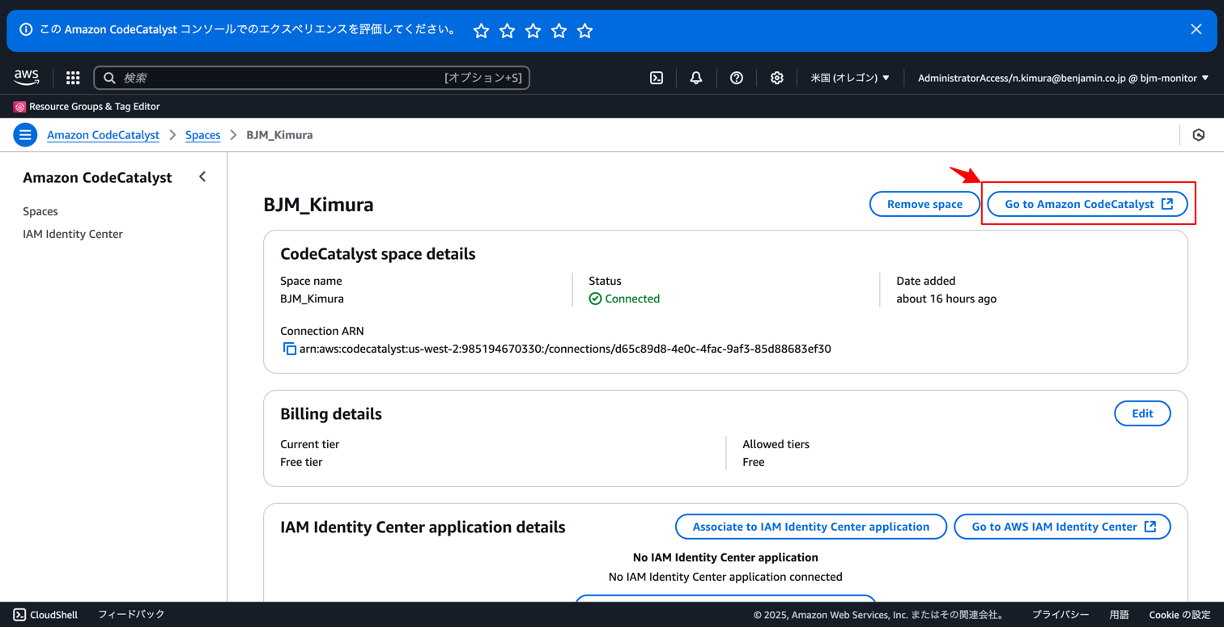Open the region dropdown 米国 (オレゴン)

[849, 77]
